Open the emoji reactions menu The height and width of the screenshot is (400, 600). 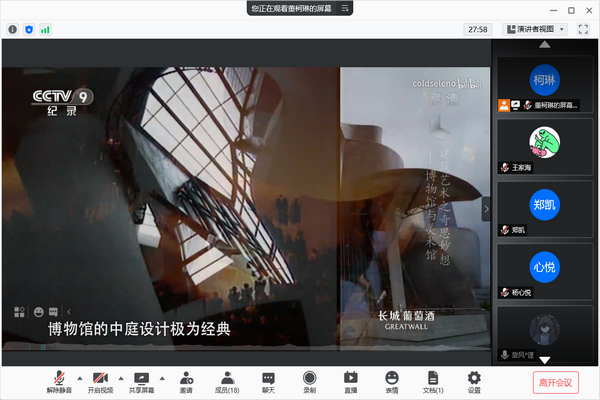point(392,382)
